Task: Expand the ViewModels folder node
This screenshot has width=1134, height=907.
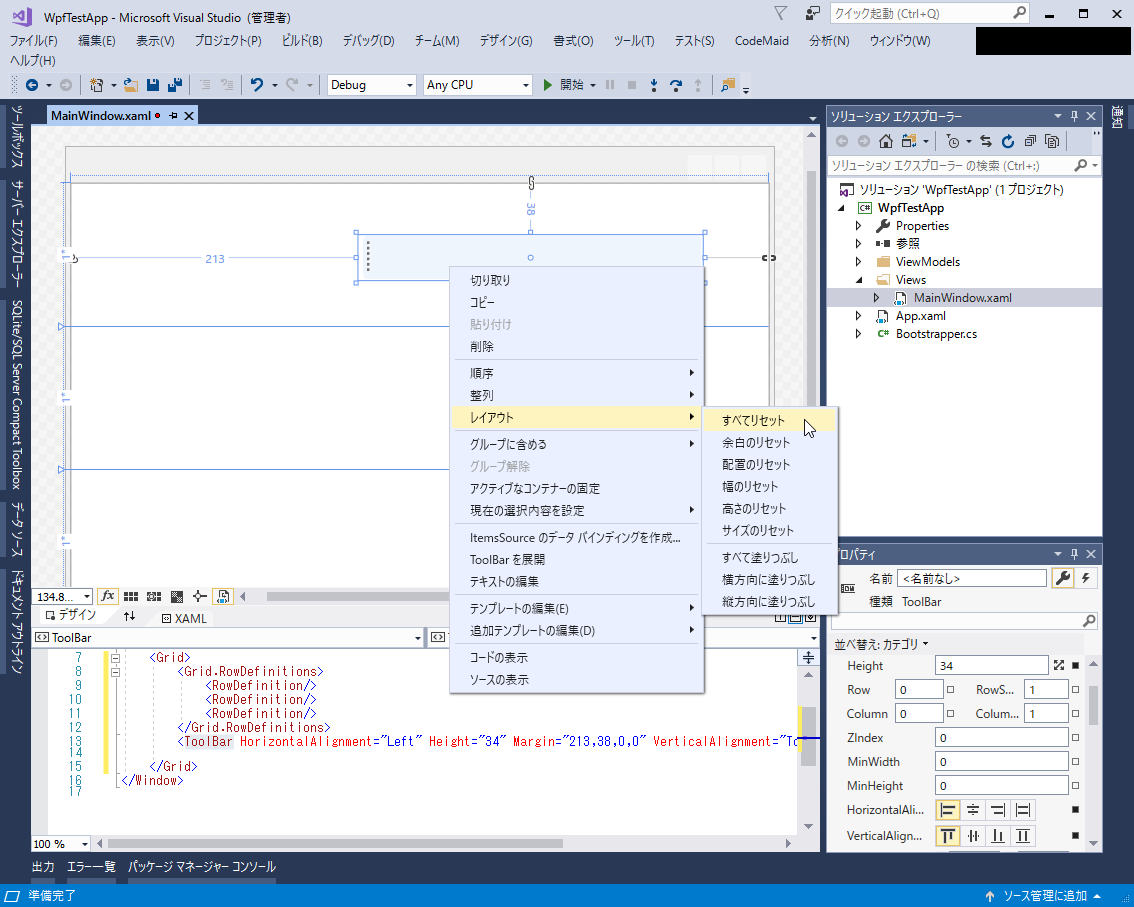Action: (858, 262)
